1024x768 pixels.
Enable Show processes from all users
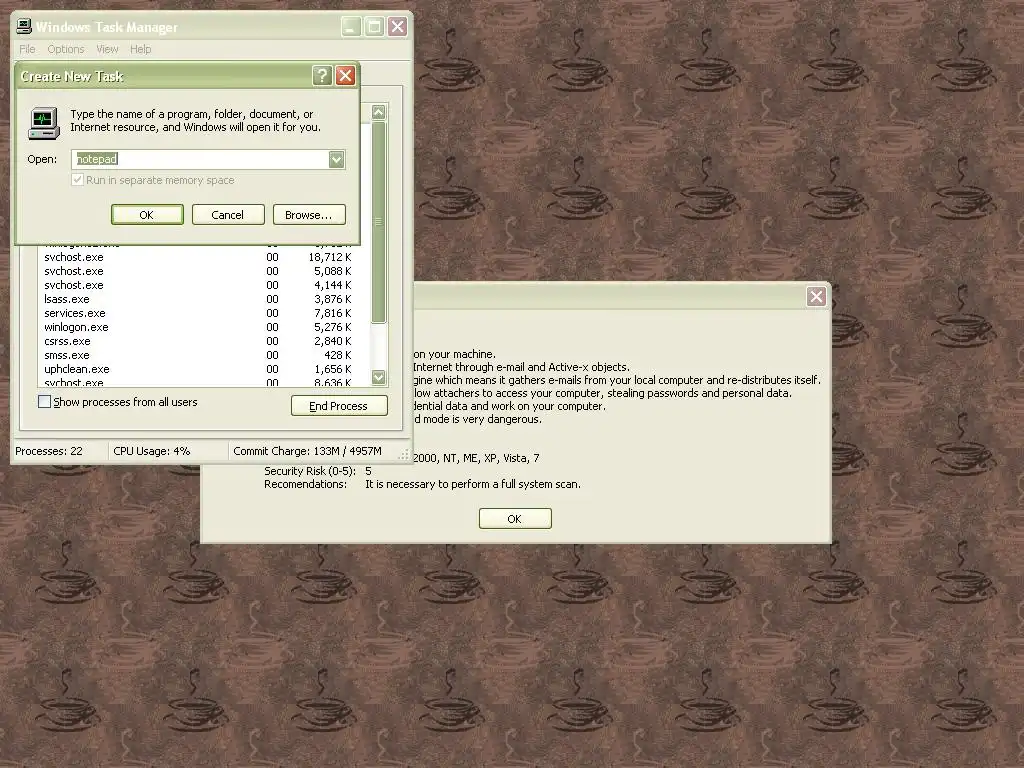click(x=44, y=402)
